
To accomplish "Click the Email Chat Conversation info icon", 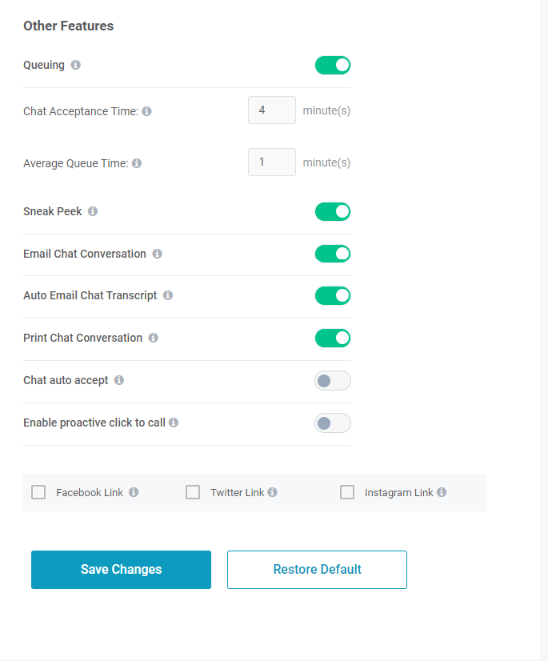I will (157, 254).
